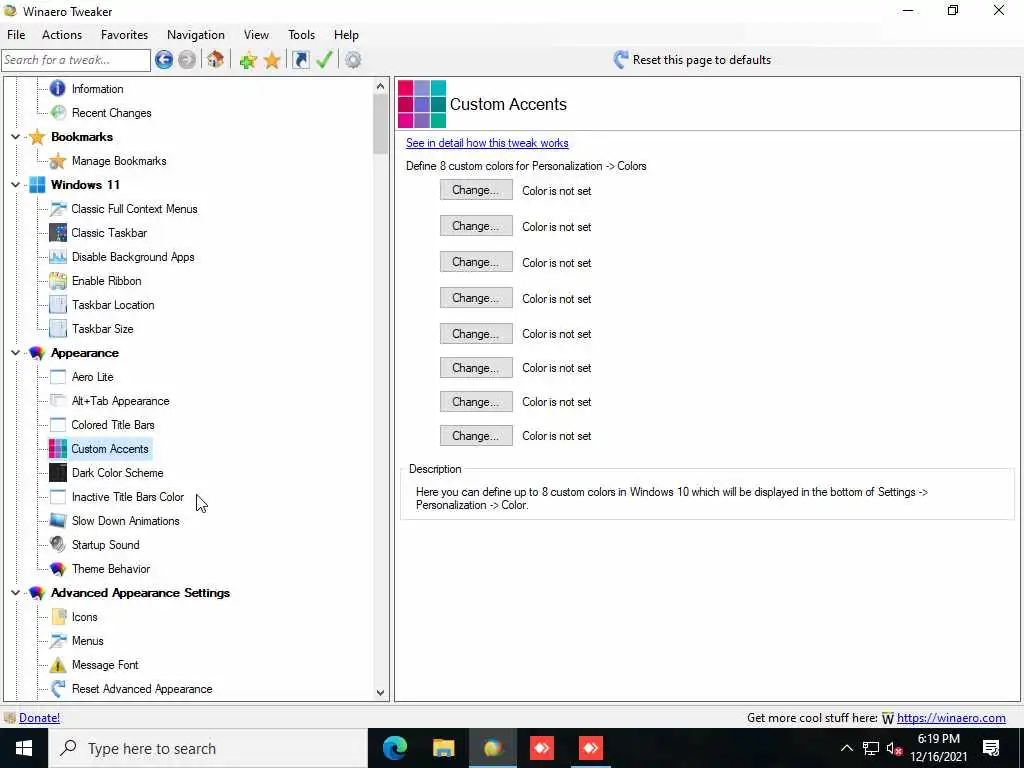Open the View menu

256,35
